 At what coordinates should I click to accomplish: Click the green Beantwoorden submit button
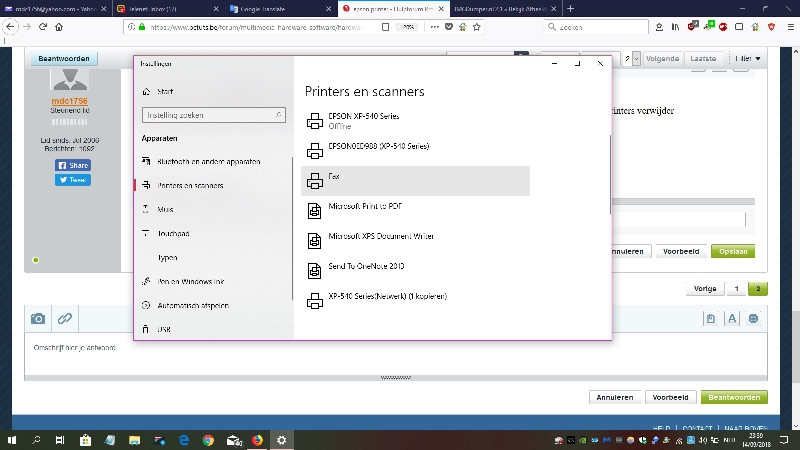point(734,397)
